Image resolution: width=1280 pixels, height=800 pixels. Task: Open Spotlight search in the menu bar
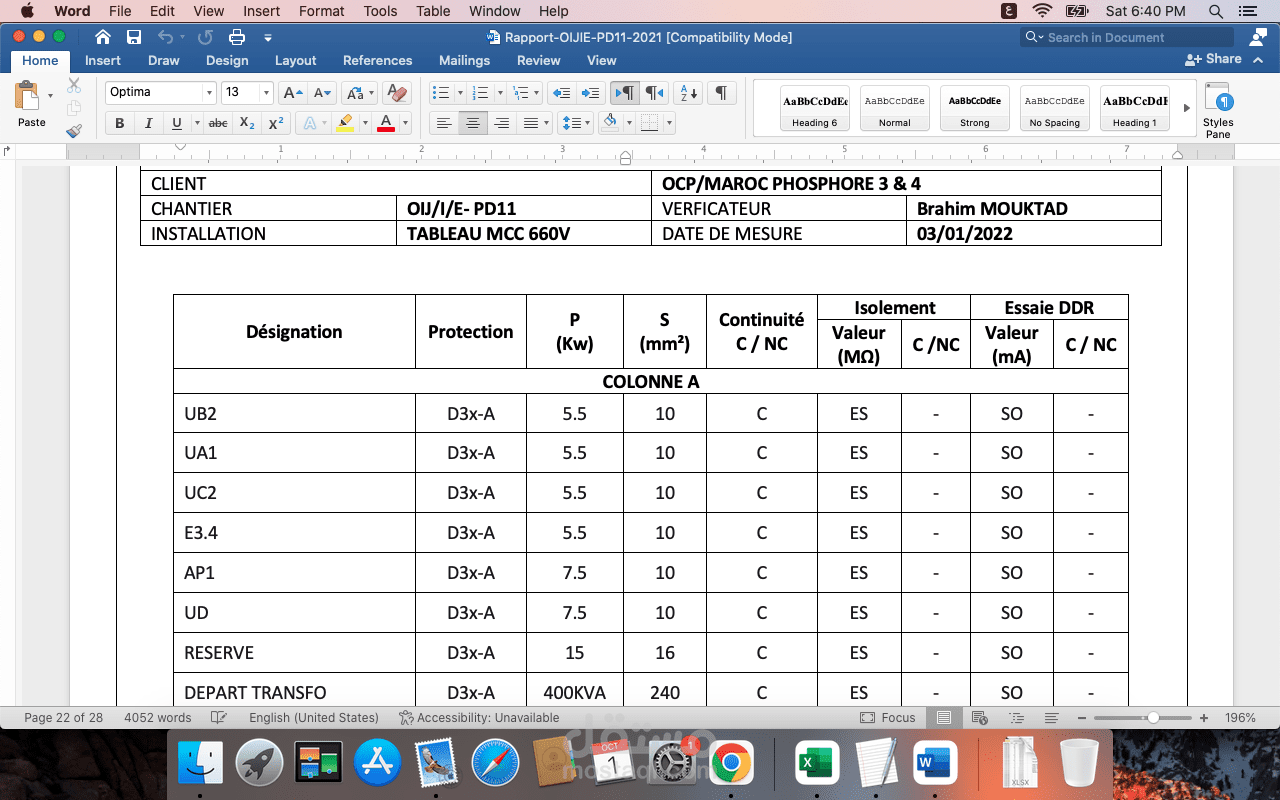pyautogui.click(x=1216, y=11)
